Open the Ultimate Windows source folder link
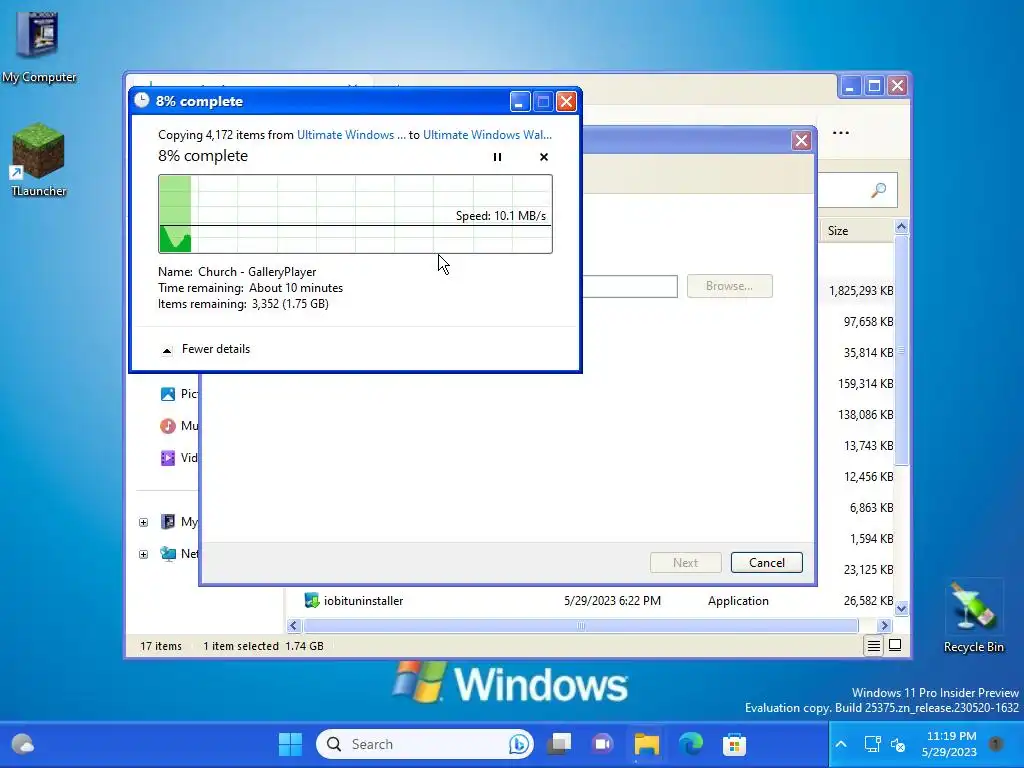The width and height of the screenshot is (1024, 768). point(351,135)
